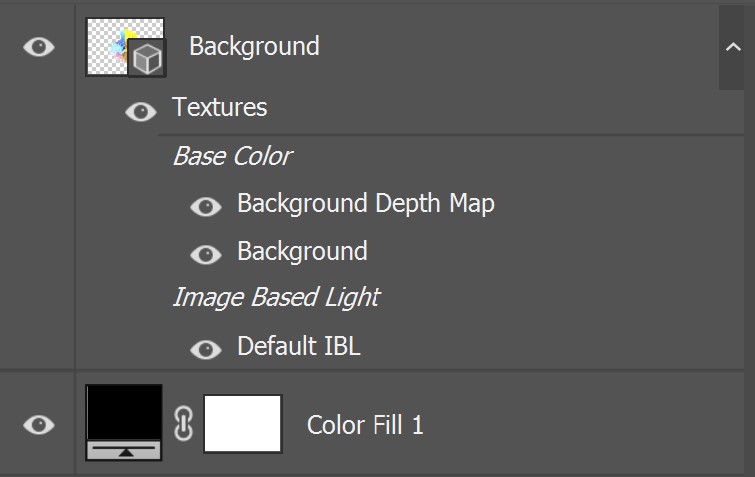The height and width of the screenshot is (477, 755).
Task: Click the 3D cube badge icon
Action: [147, 59]
